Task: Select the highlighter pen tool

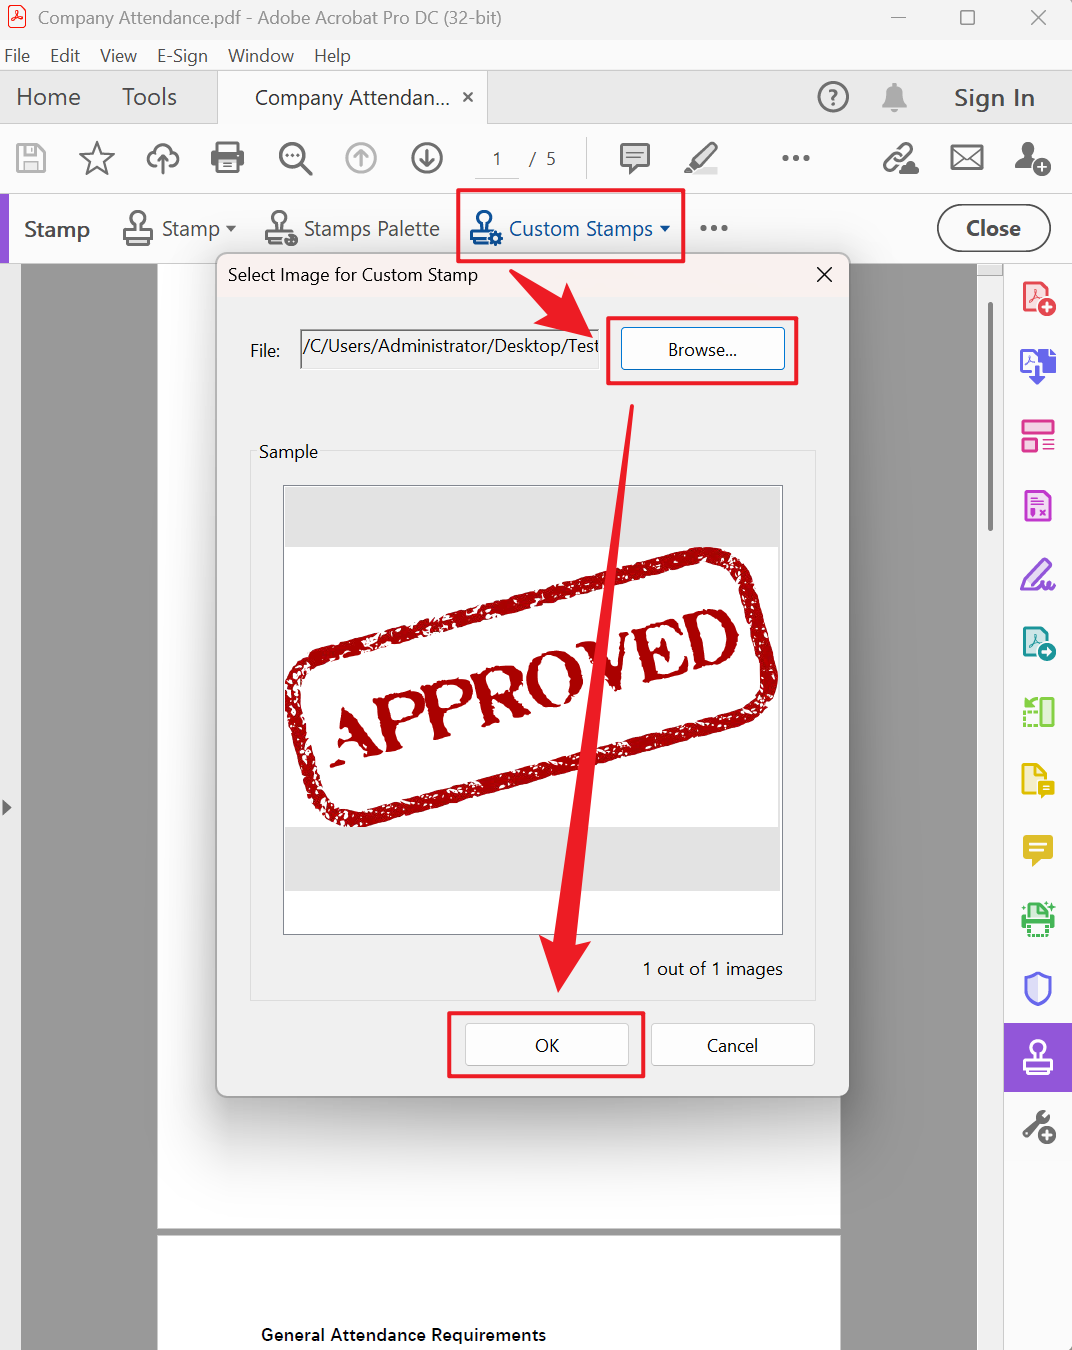Action: (701, 158)
